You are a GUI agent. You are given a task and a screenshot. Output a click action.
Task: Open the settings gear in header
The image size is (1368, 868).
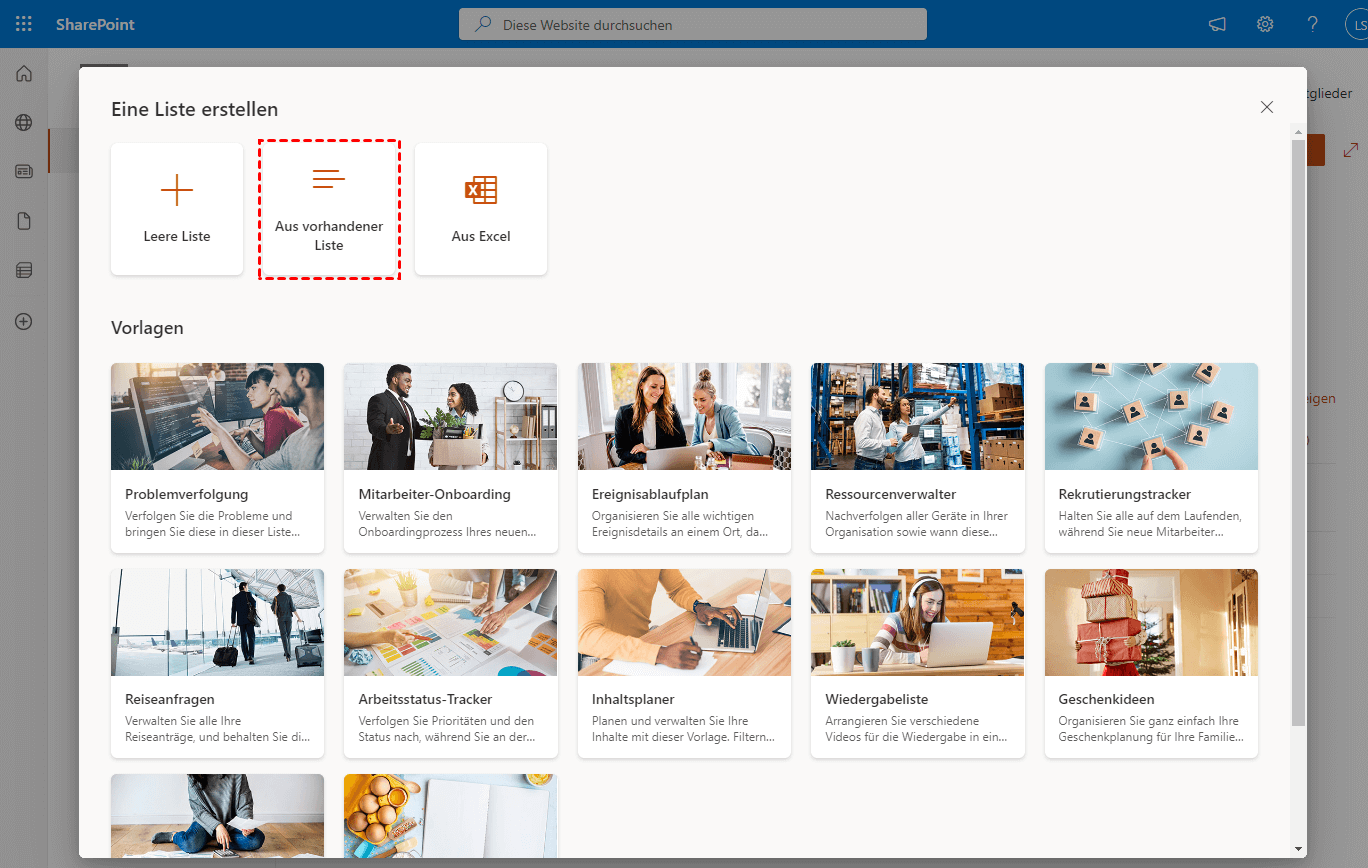(x=1265, y=24)
